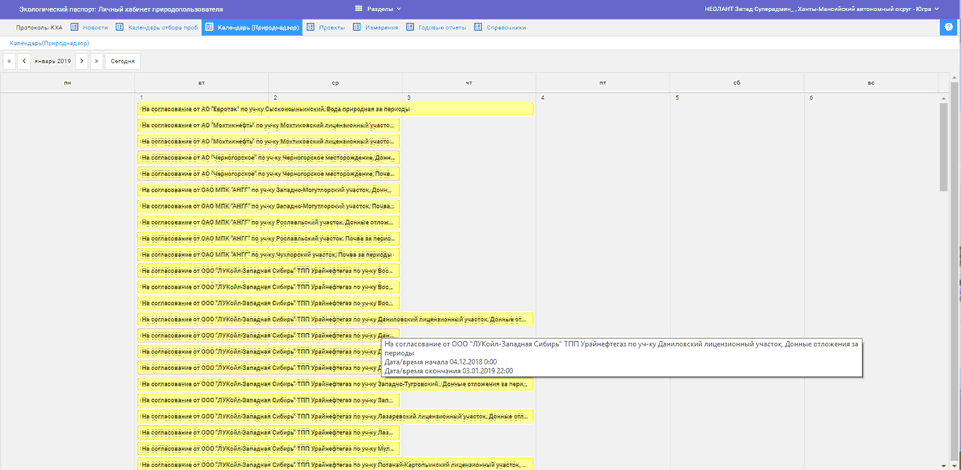Viewport: 961px width, 470px height.
Task: Click the январь 2019 month label
Action: click(x=53, y=61)
